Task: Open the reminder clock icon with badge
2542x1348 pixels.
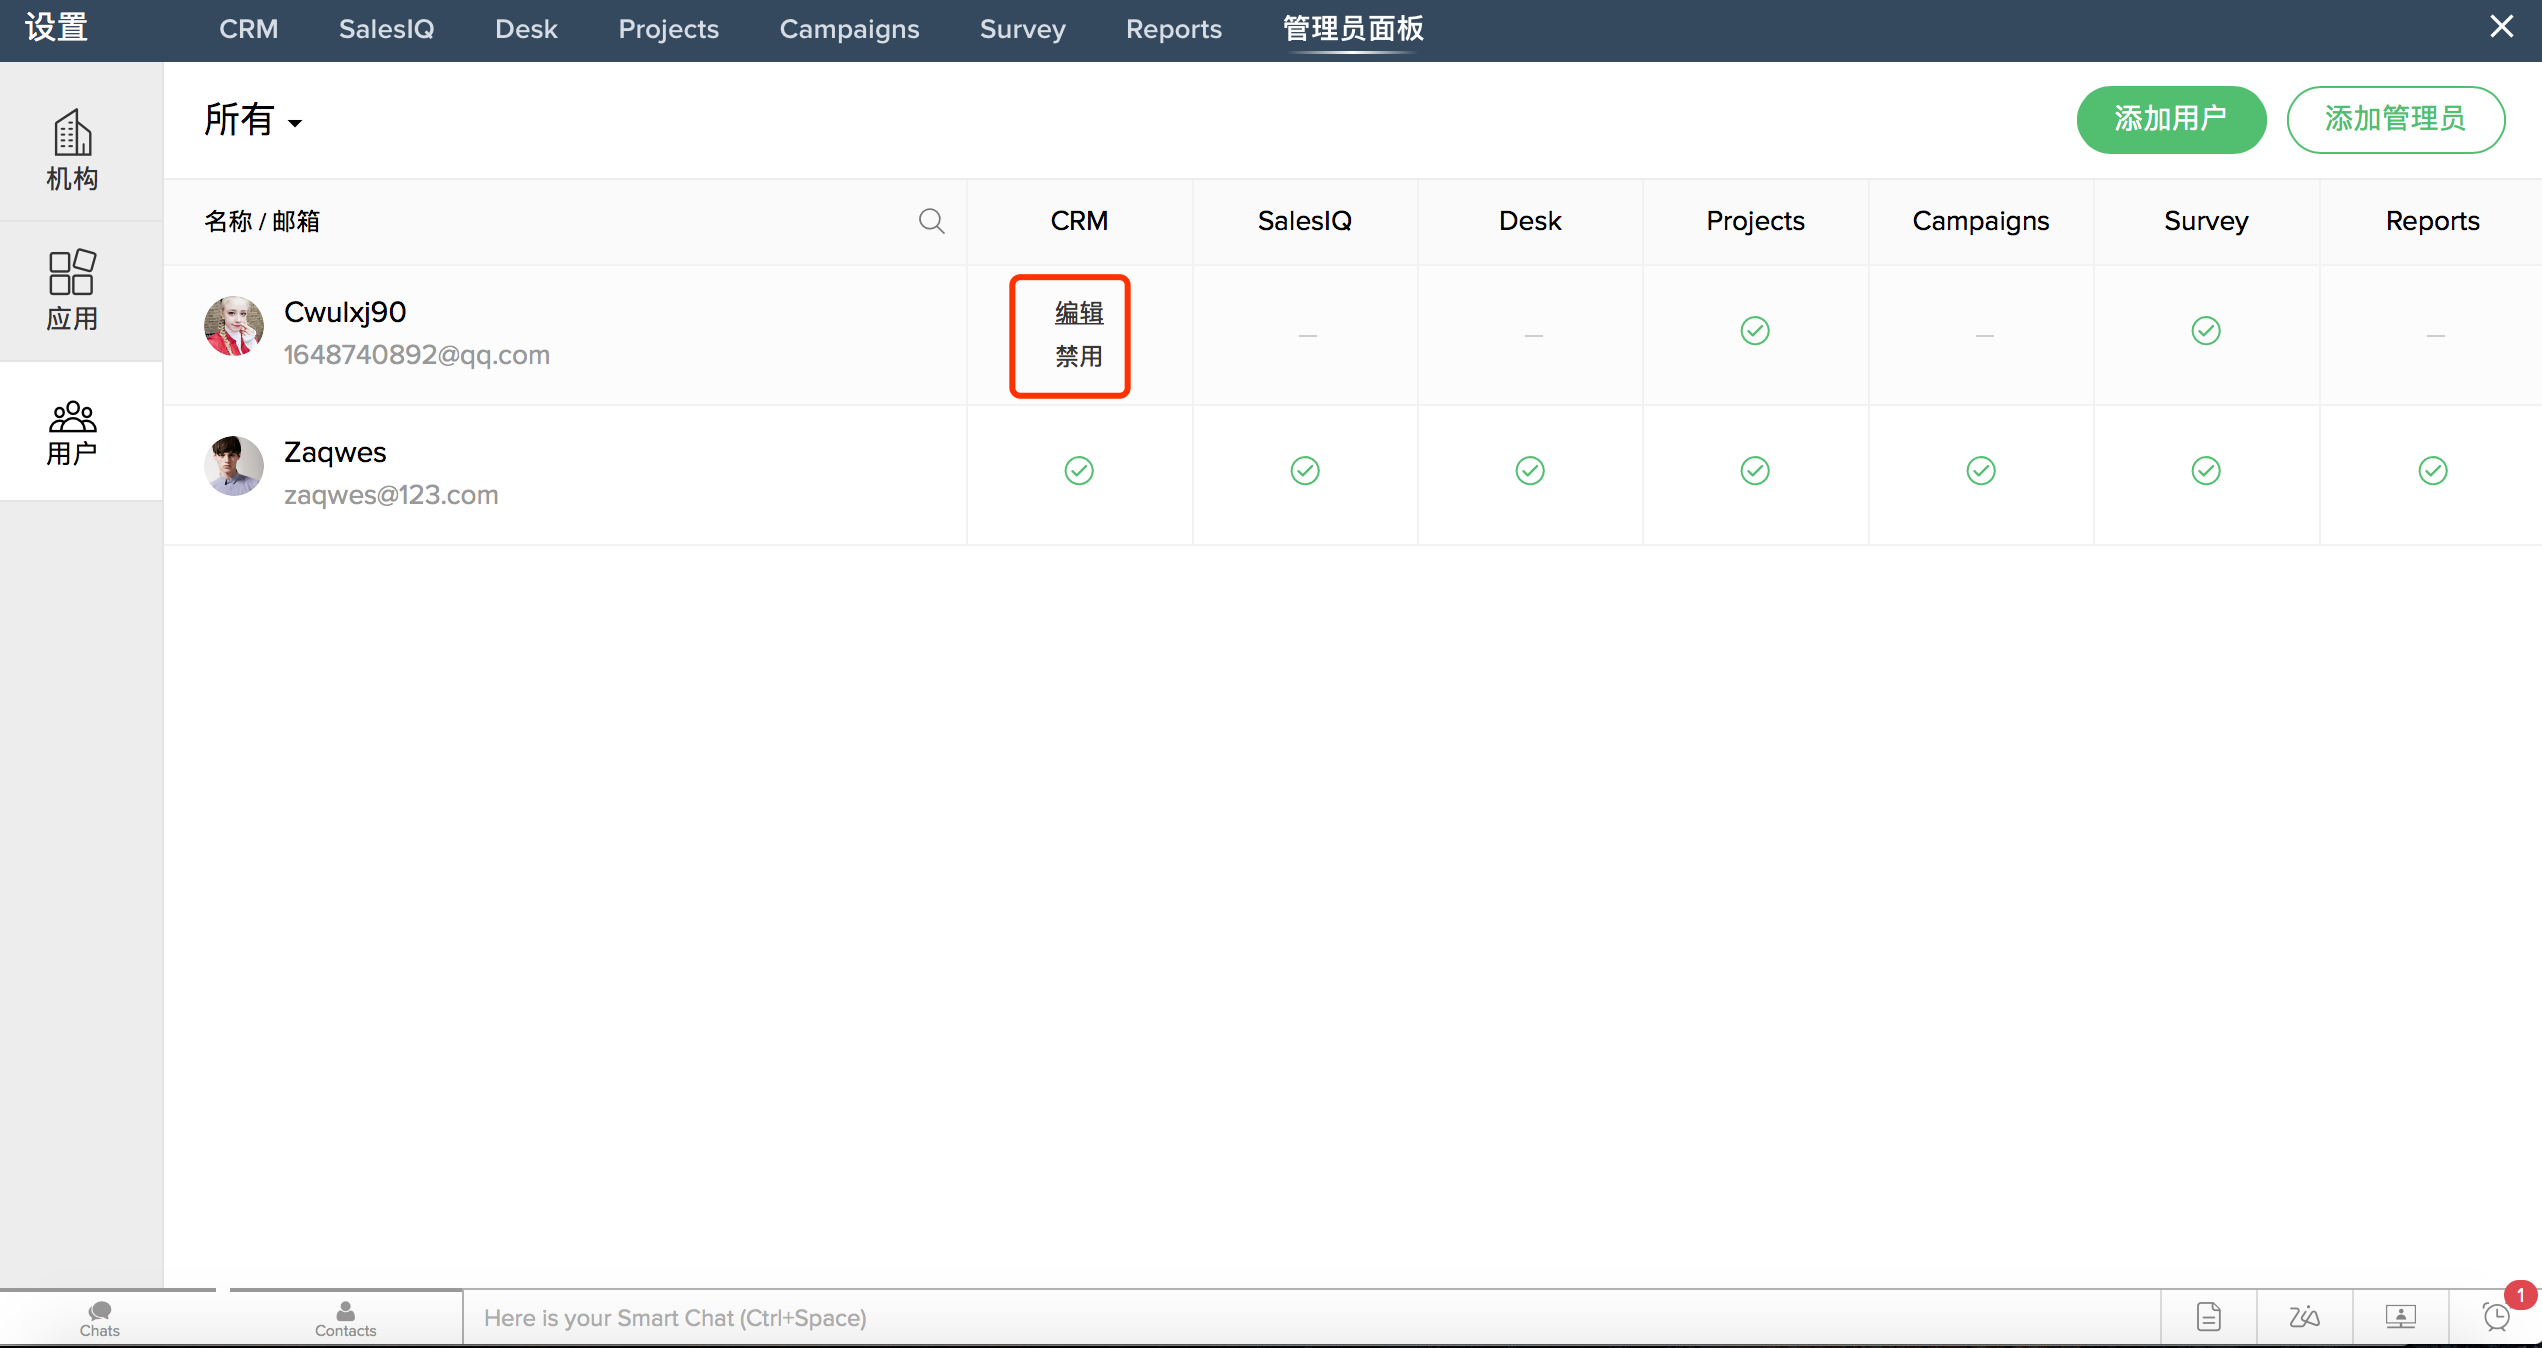Action: (x=2497, y=1316)
